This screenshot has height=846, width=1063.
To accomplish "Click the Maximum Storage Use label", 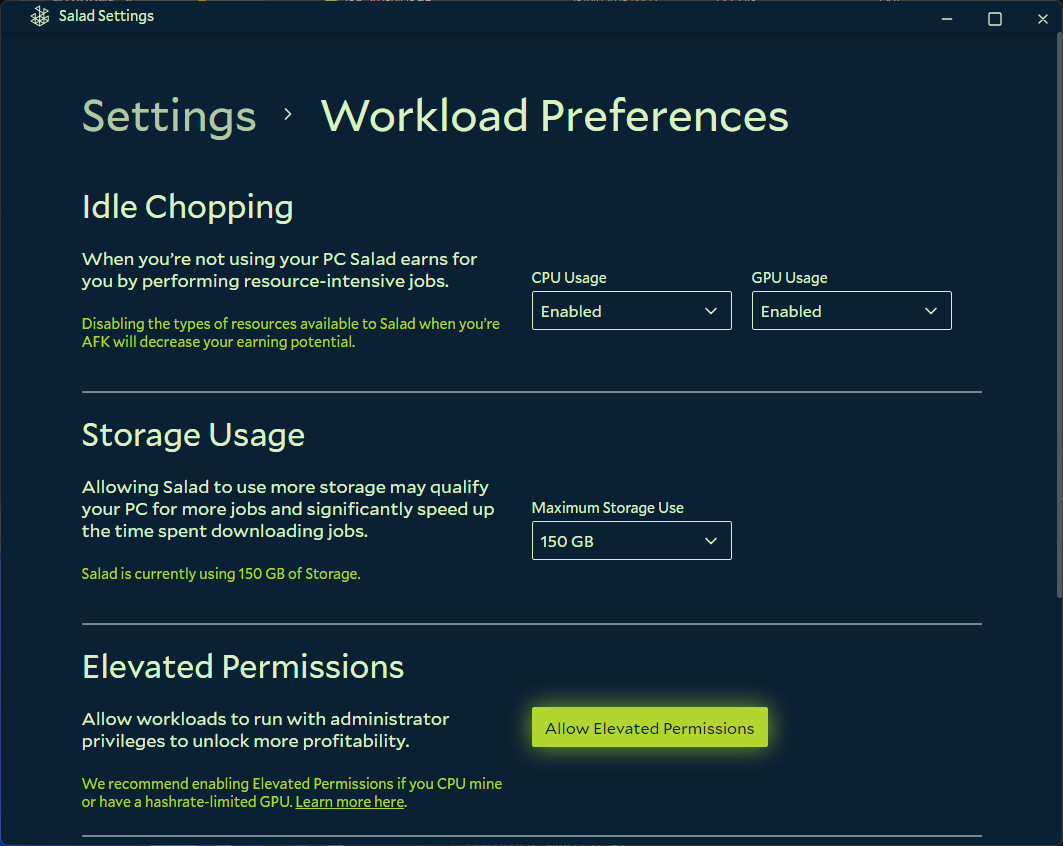I will (607, 508).
